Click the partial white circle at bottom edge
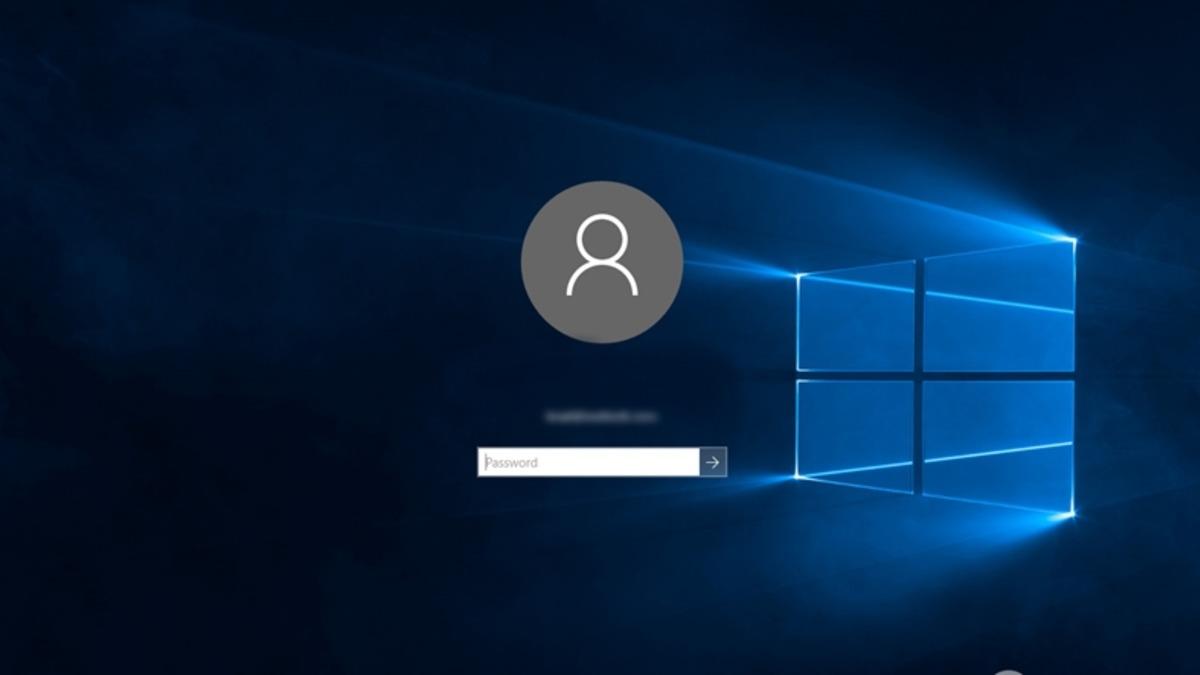Image resolution: width=1200 pixels, height=675 pixels. [x=1010, y=671]
